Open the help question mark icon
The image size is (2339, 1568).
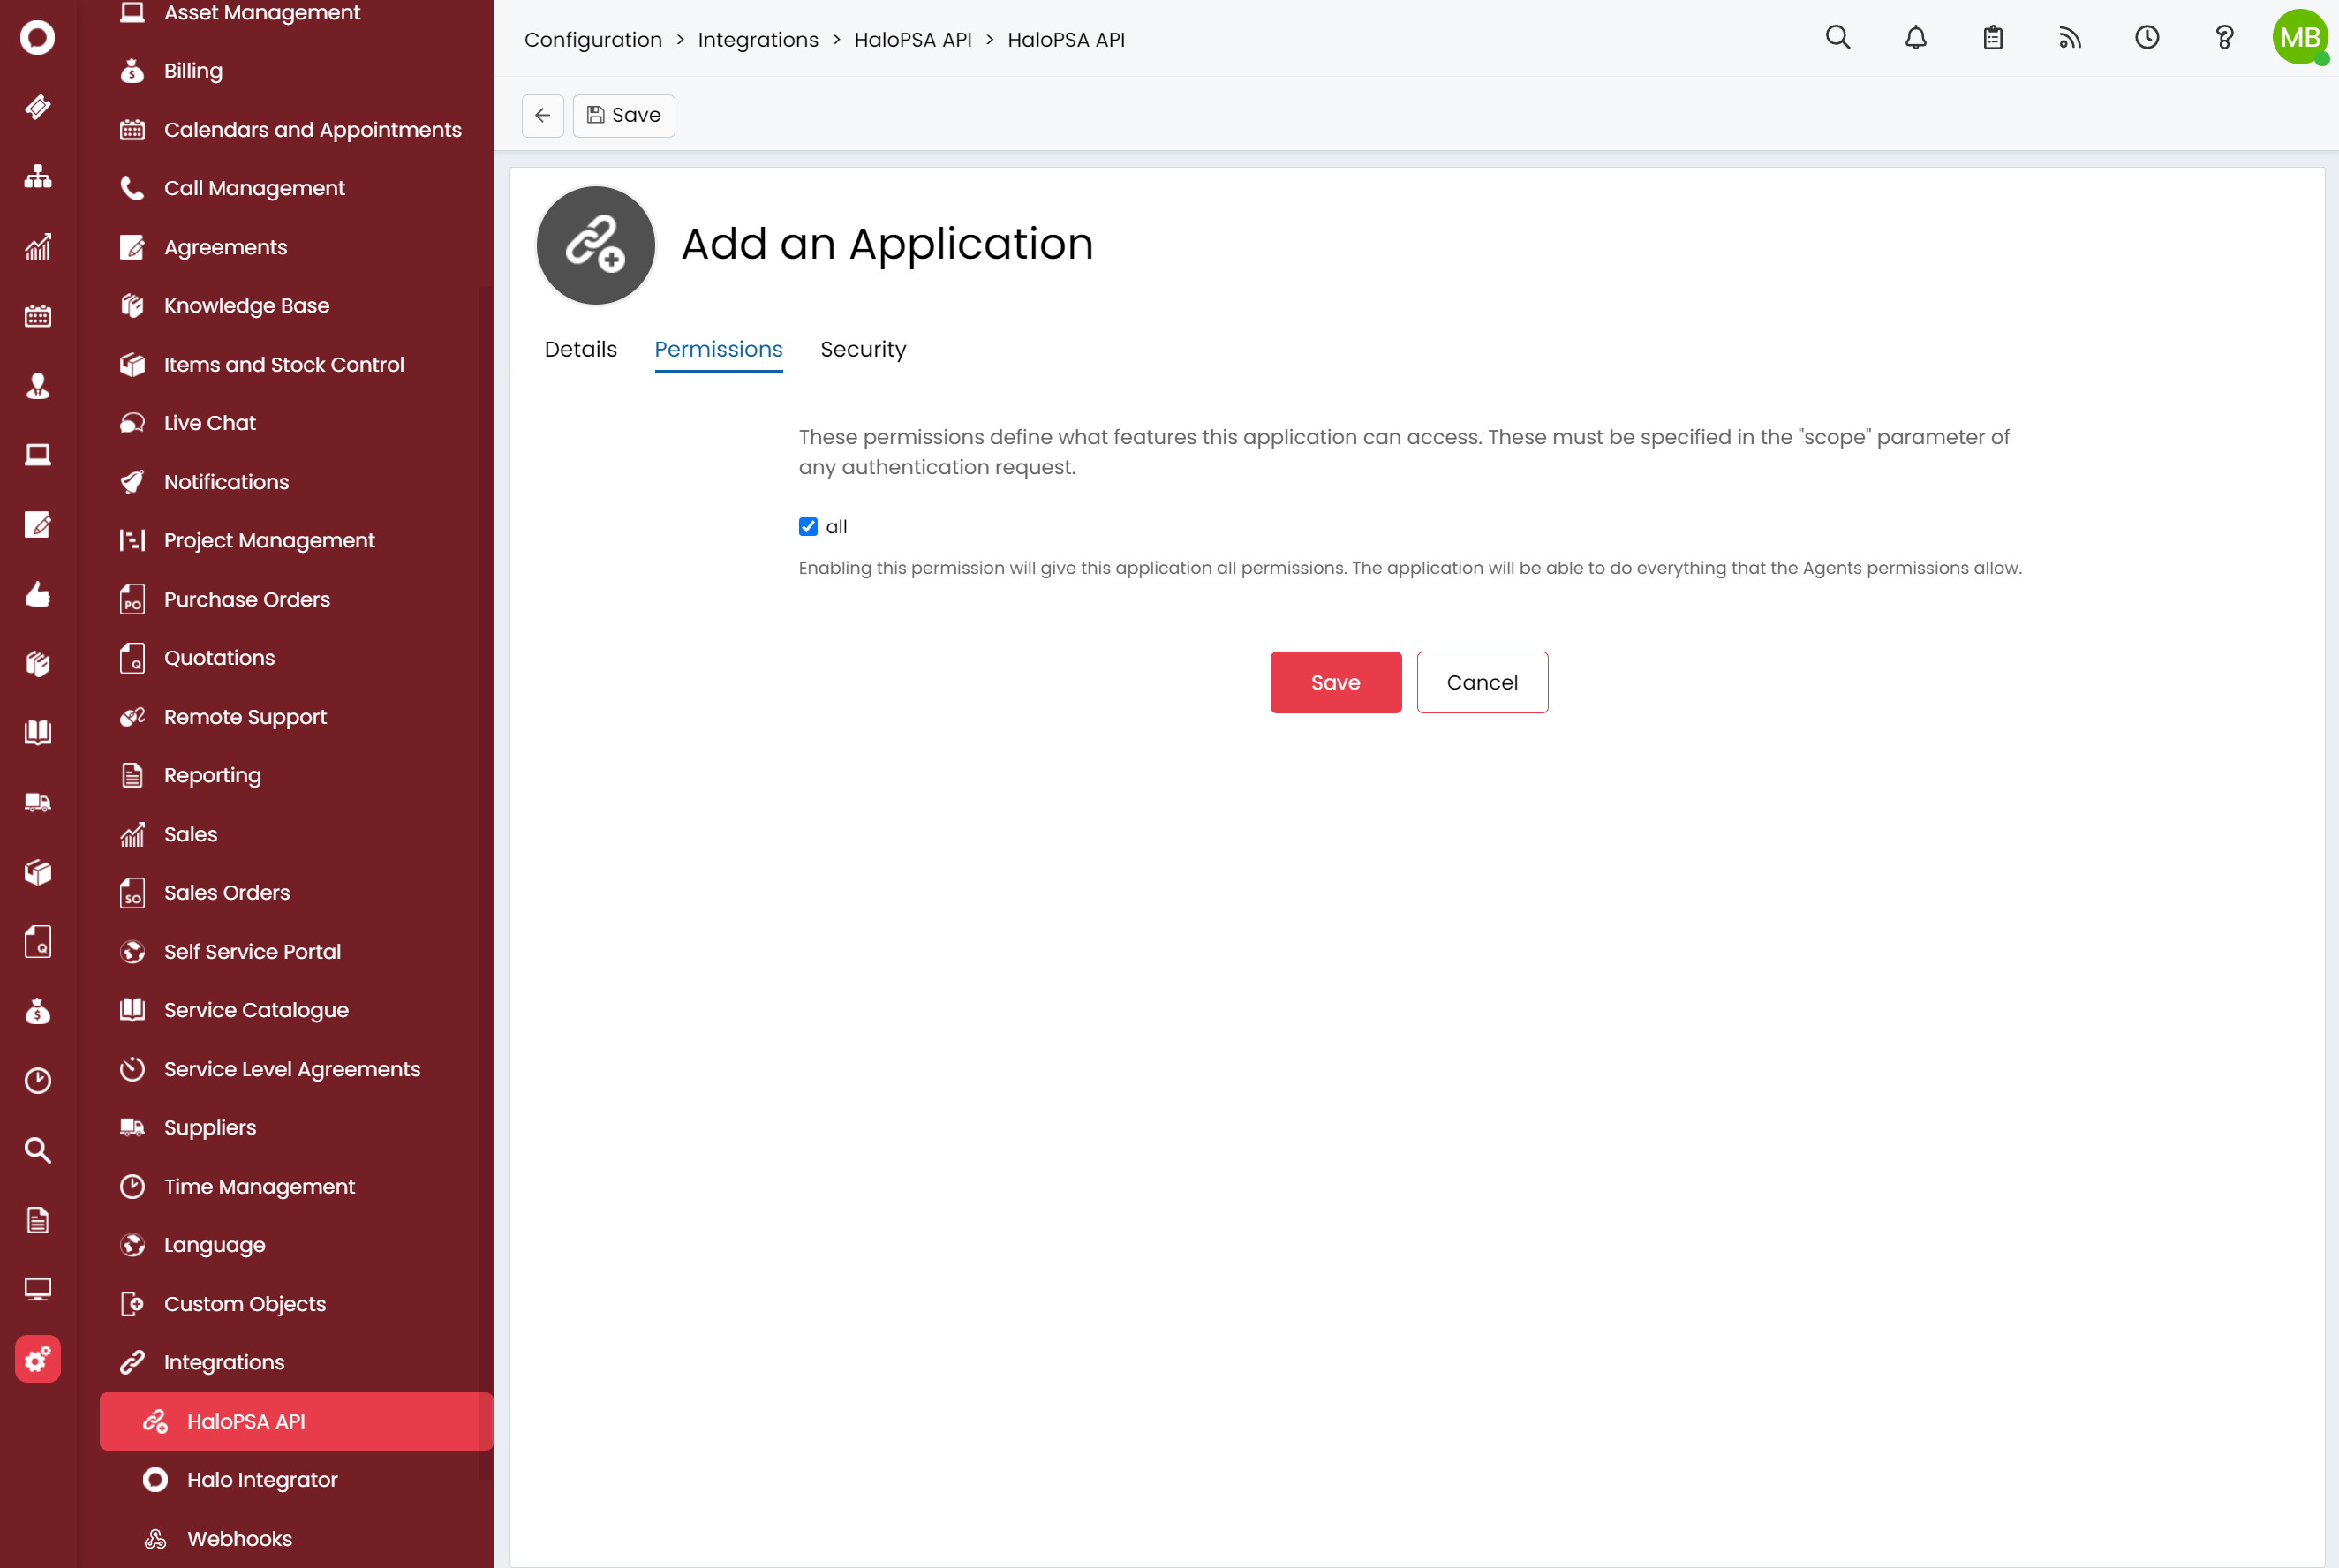(x=2223, y=38)
